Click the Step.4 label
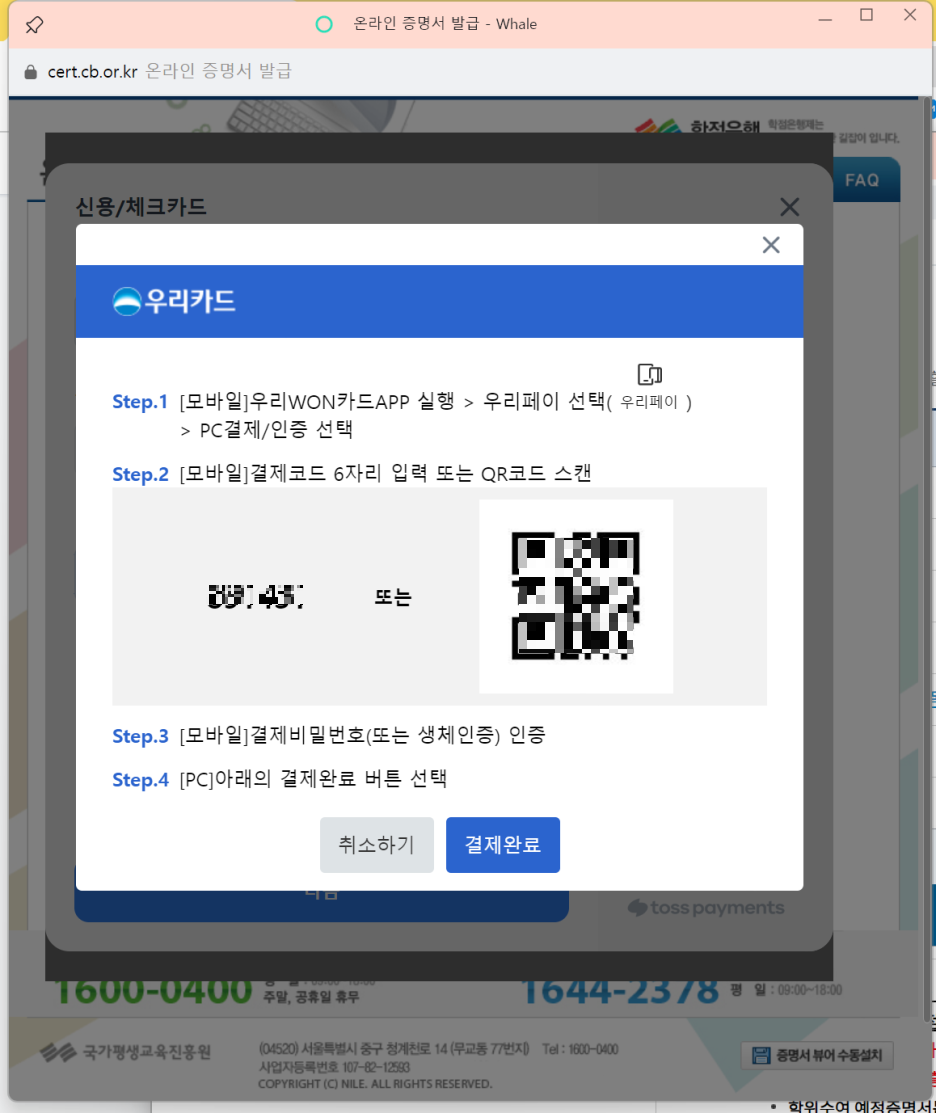The height and width of the screenshot is (1113, 936). 141,780
